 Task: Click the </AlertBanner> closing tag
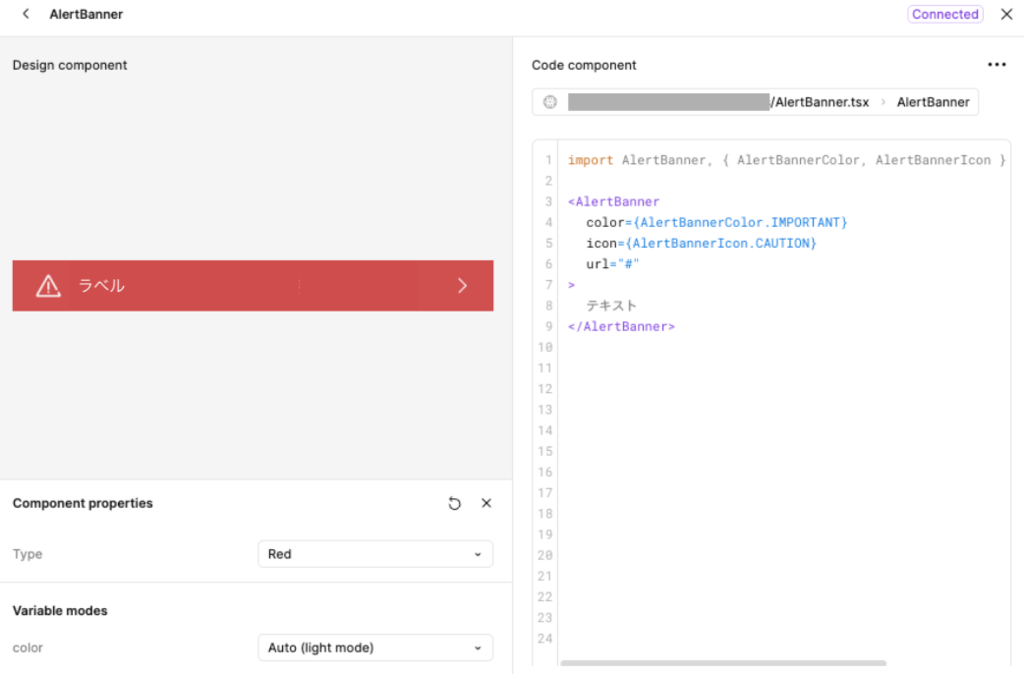point(621,327)
